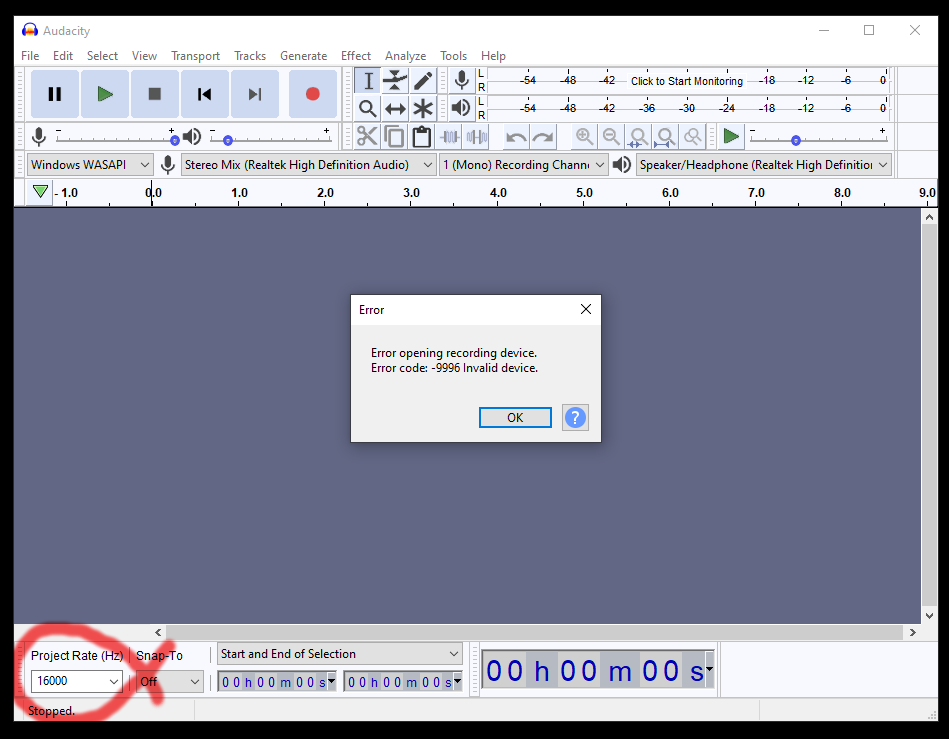Click the Silence audio selection icon

(476, 137)
